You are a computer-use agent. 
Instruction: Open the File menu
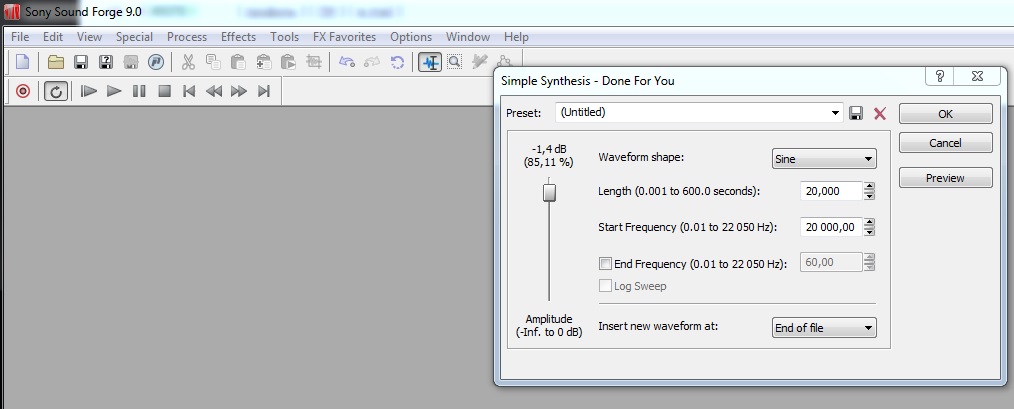20,37
